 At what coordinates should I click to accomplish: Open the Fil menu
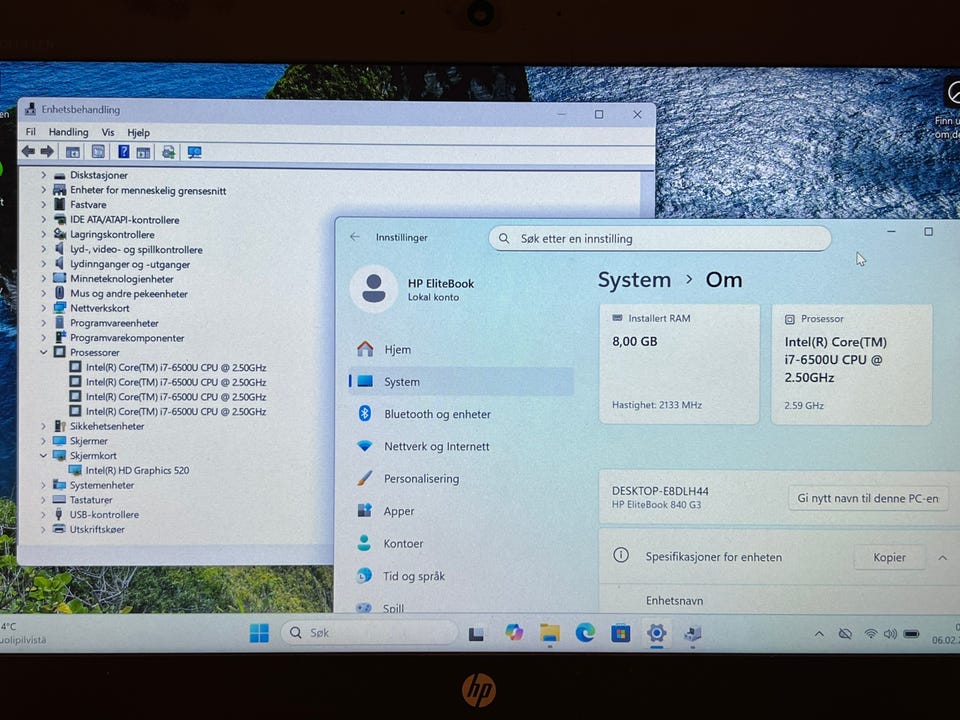(31, 132)
